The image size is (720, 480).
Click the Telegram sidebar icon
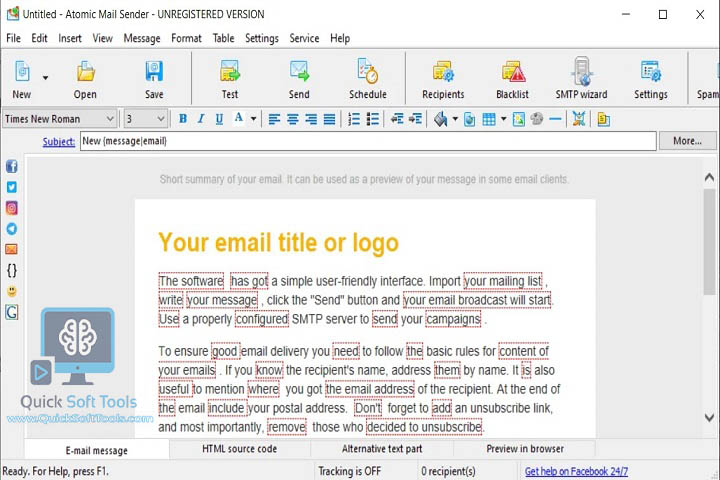coord(12,229)
